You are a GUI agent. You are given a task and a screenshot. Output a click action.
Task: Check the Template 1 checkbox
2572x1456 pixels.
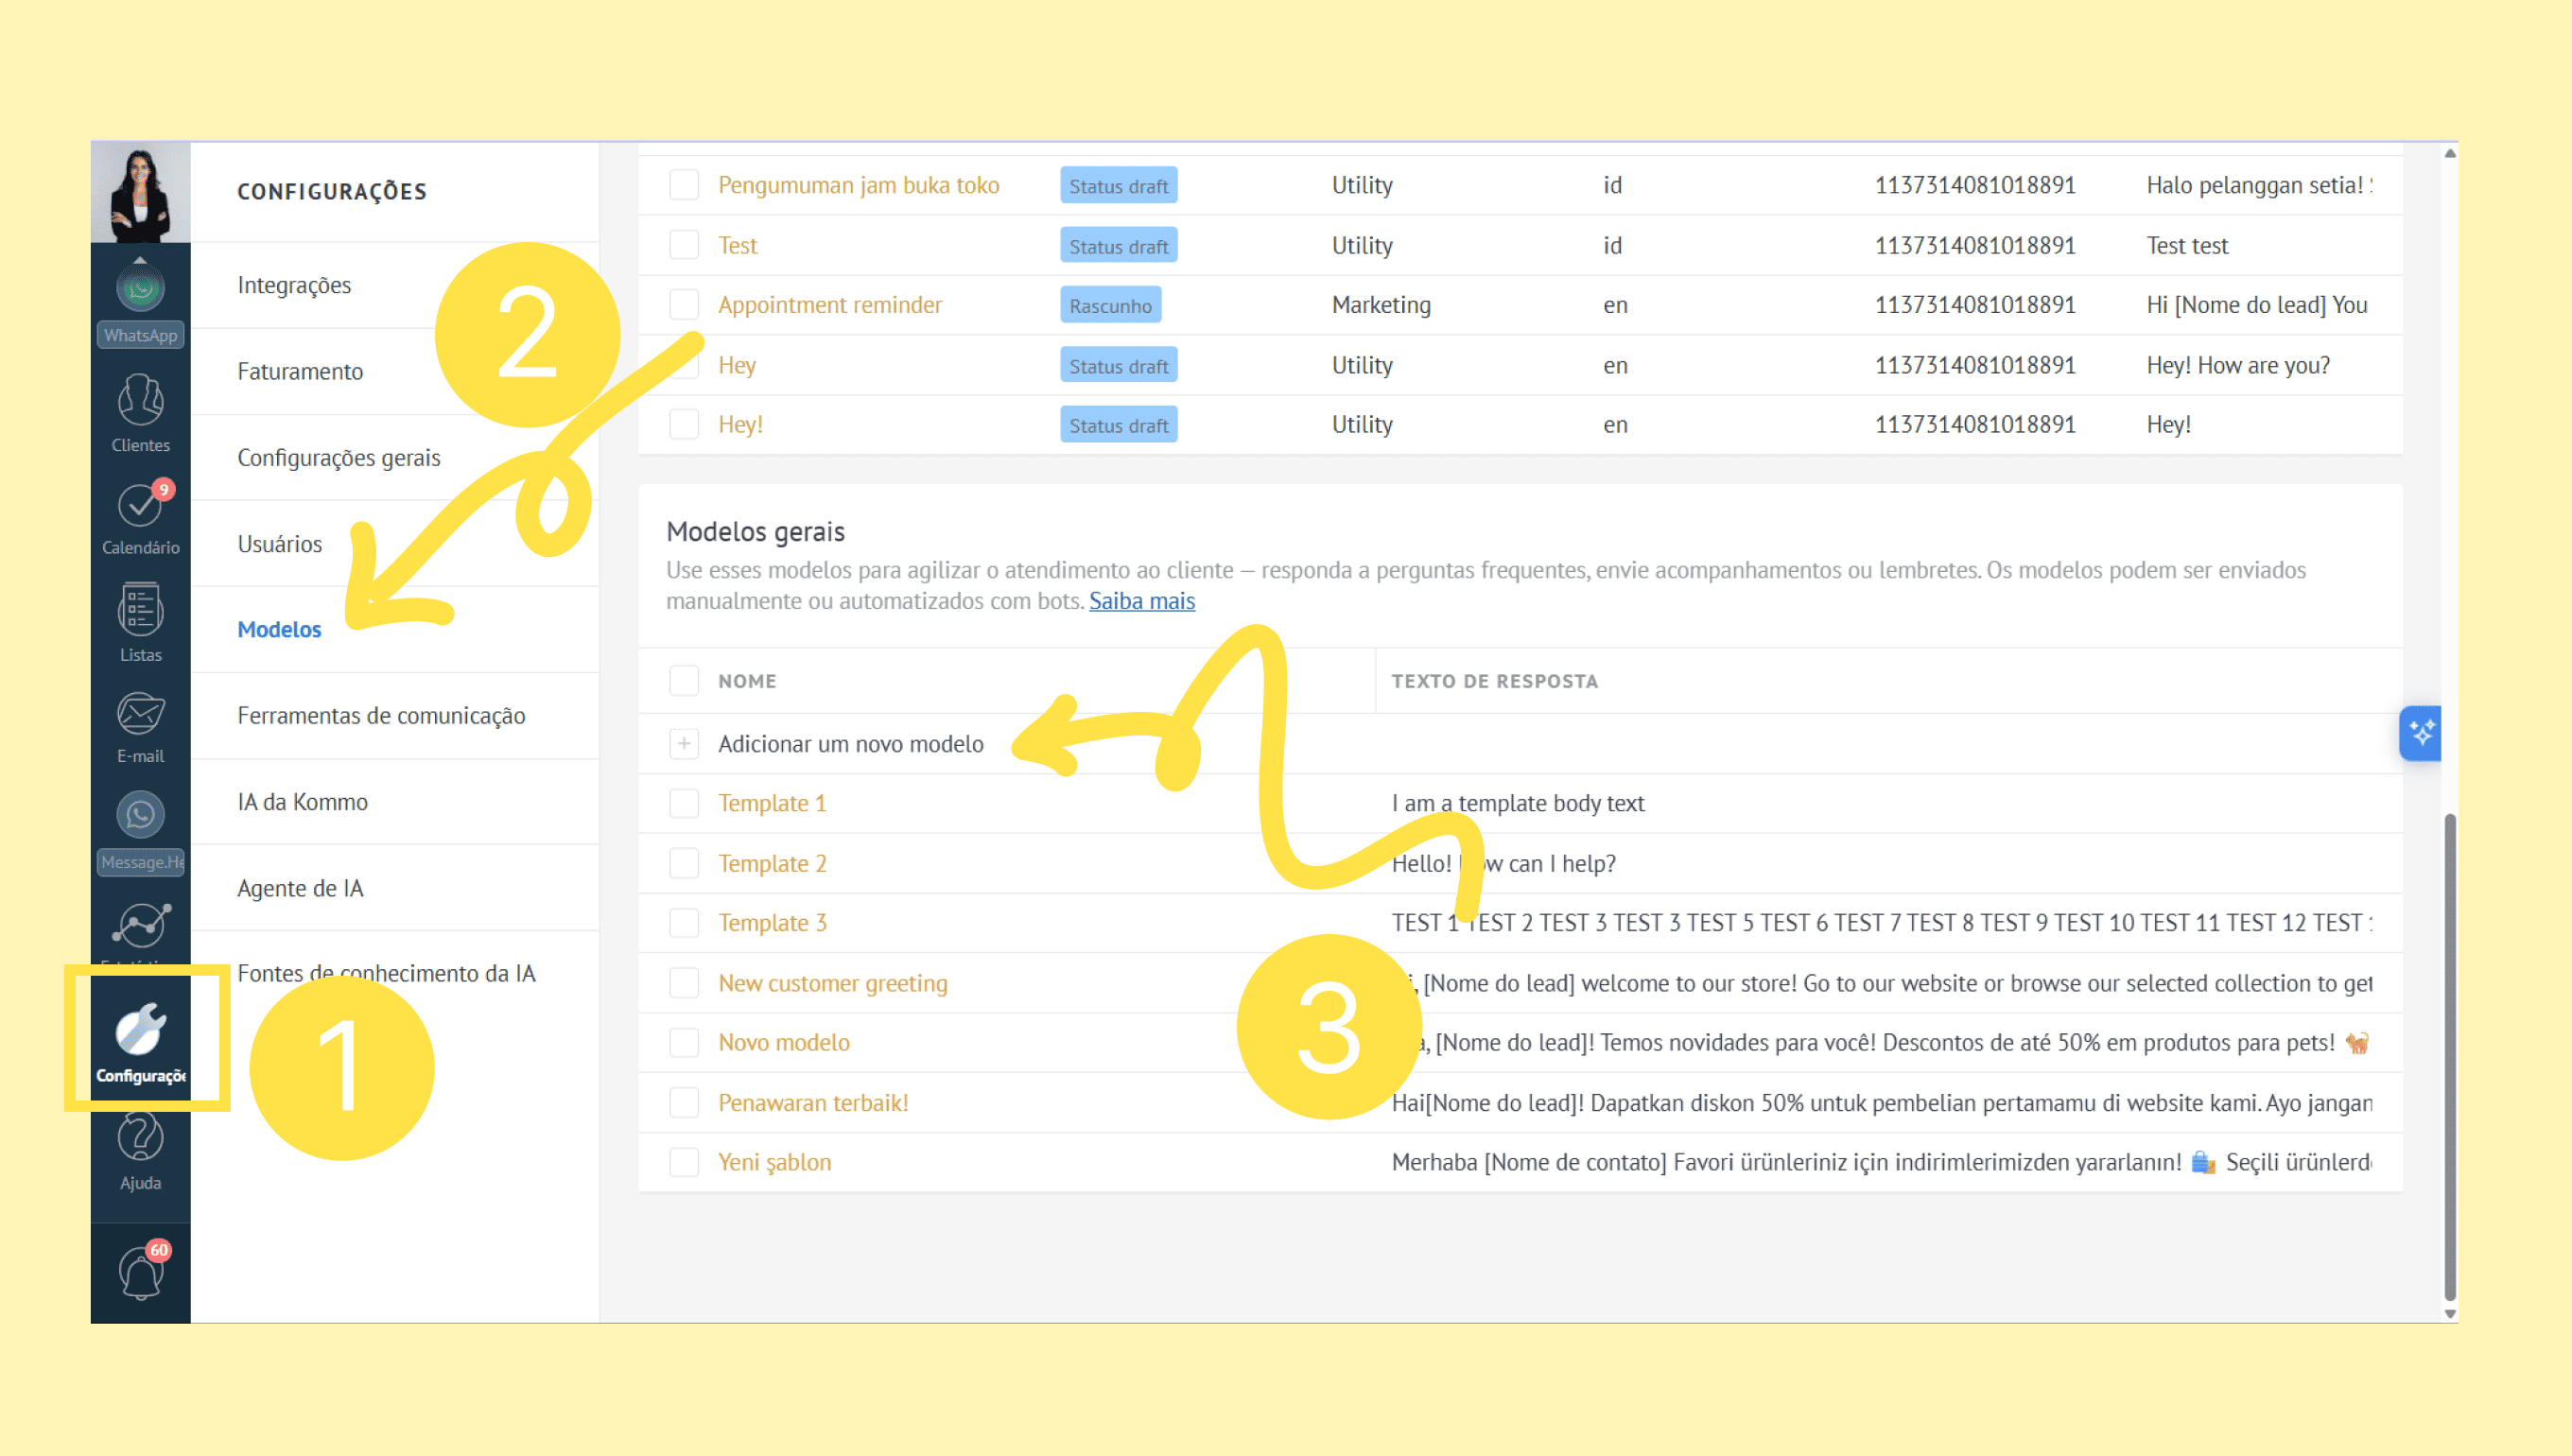click(x=684, y=803)
